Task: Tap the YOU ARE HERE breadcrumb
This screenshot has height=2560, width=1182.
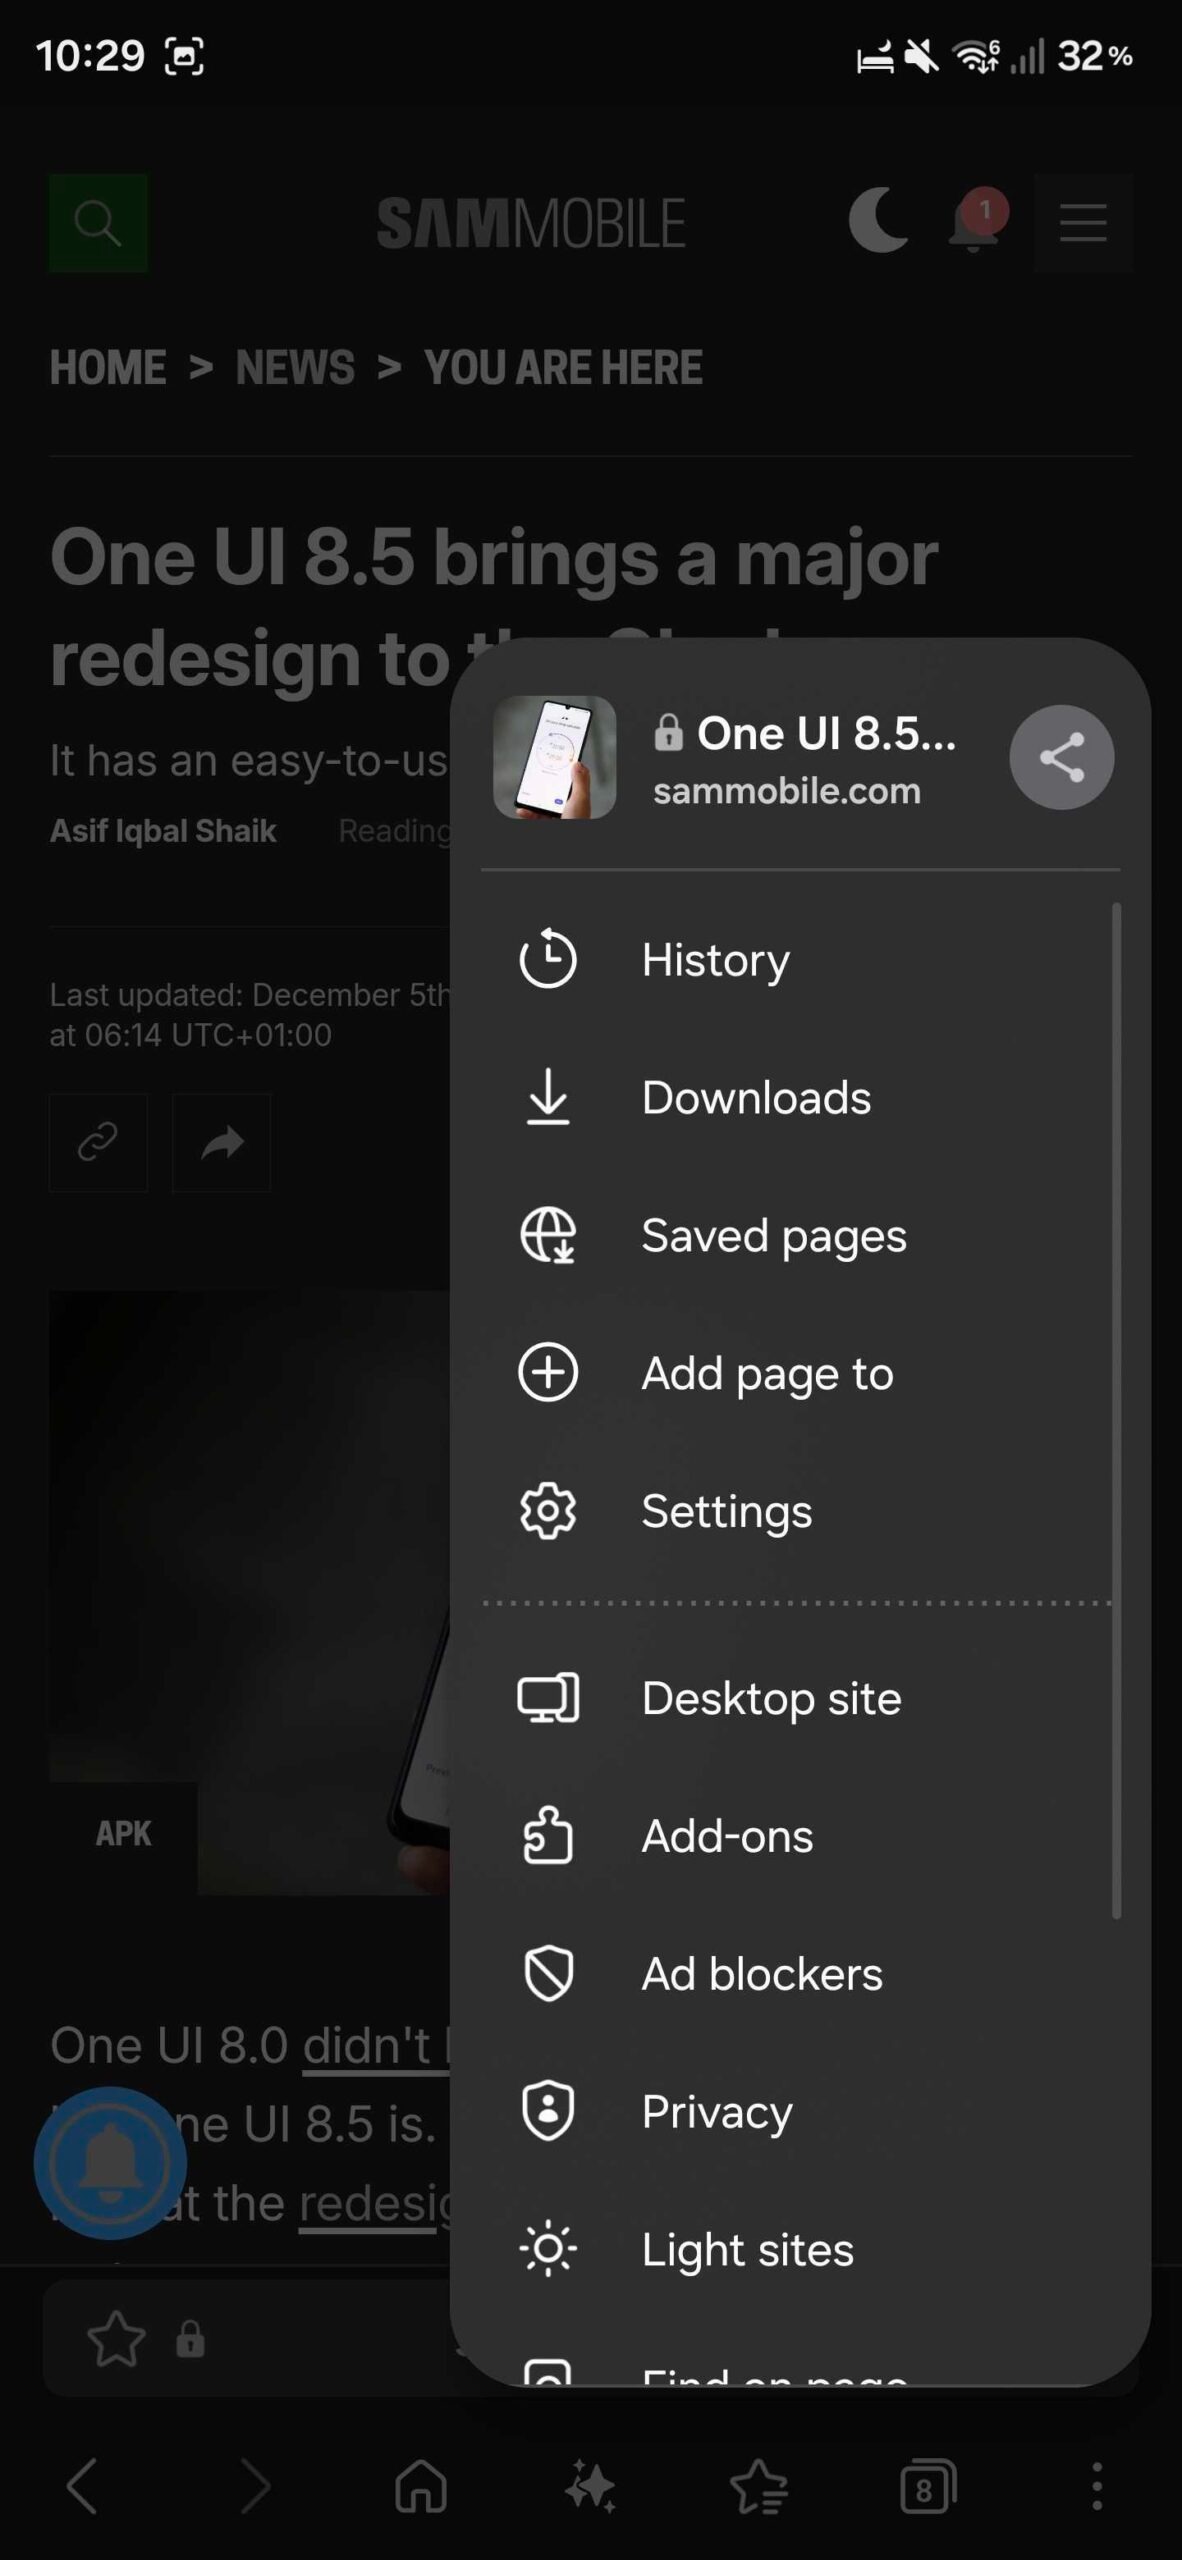Action: tap(563, 367)
